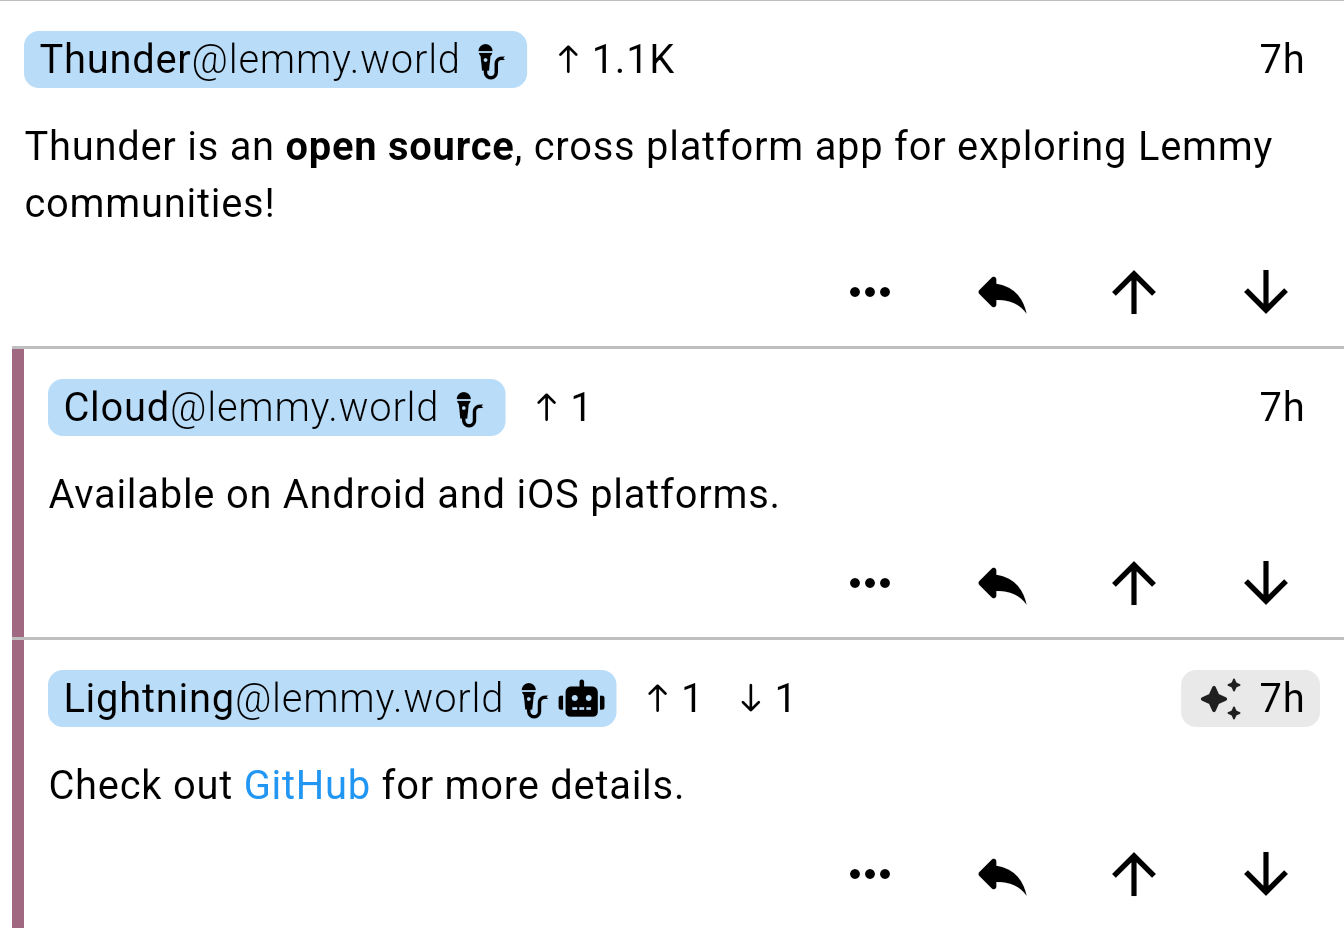
Task: Click Cloud's comment text about Android and iOS
Action: [x=413, y=495]
